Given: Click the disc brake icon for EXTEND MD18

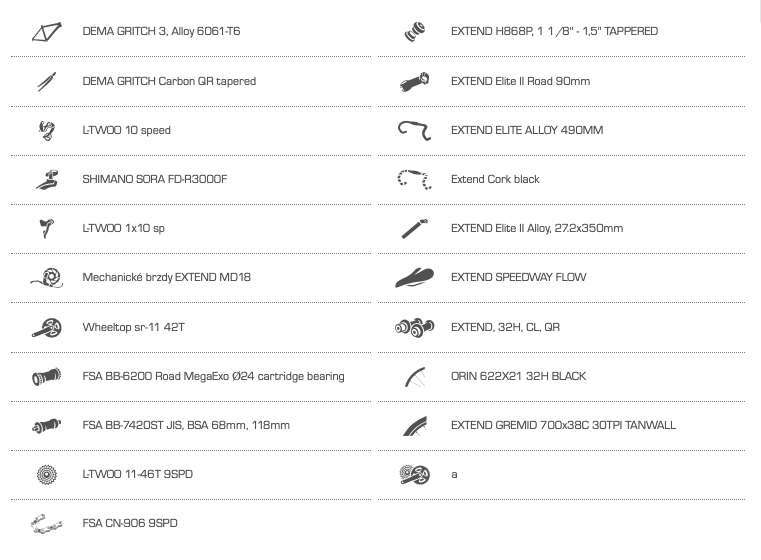Looking at the screenshot, I should (x=47, y=278).
